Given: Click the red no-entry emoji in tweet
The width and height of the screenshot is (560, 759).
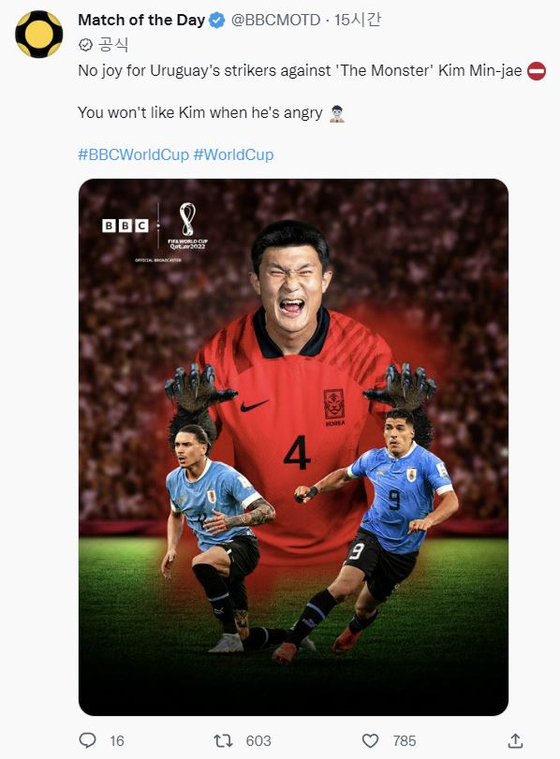Looking at the screenshot, I should [x=536, y=71].
